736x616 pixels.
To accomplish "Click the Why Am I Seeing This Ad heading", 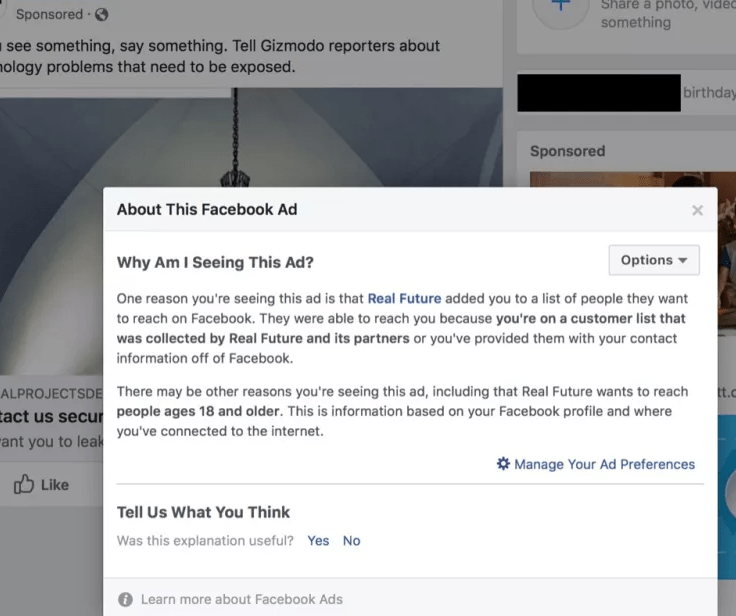I will (x=215, y=262).
